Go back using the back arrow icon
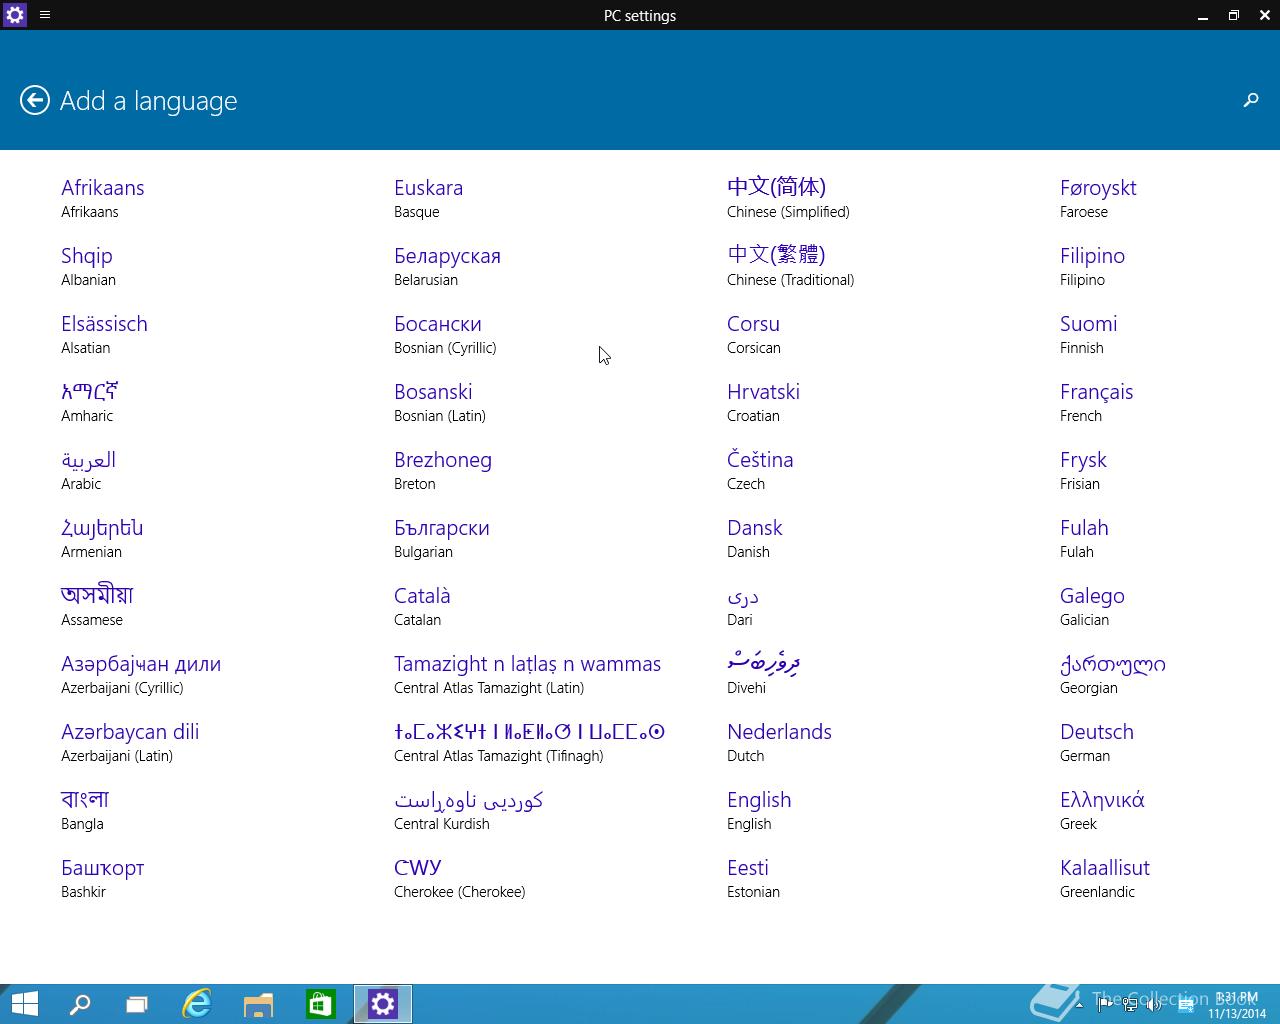The height and width of the screenshot is (1024, 1280). (35, 100)
